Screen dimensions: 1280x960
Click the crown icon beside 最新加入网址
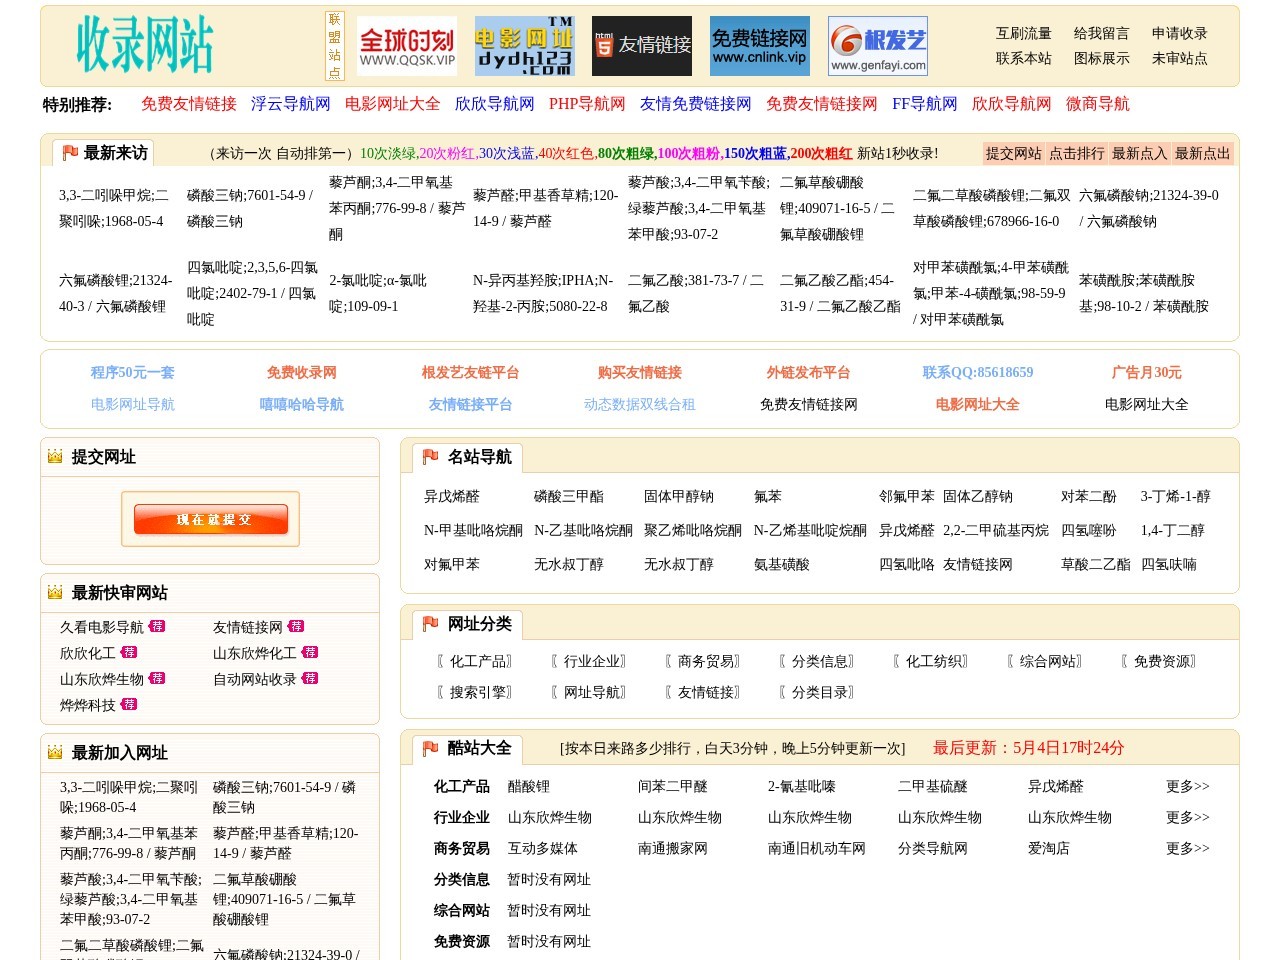[x=55, y=753]
